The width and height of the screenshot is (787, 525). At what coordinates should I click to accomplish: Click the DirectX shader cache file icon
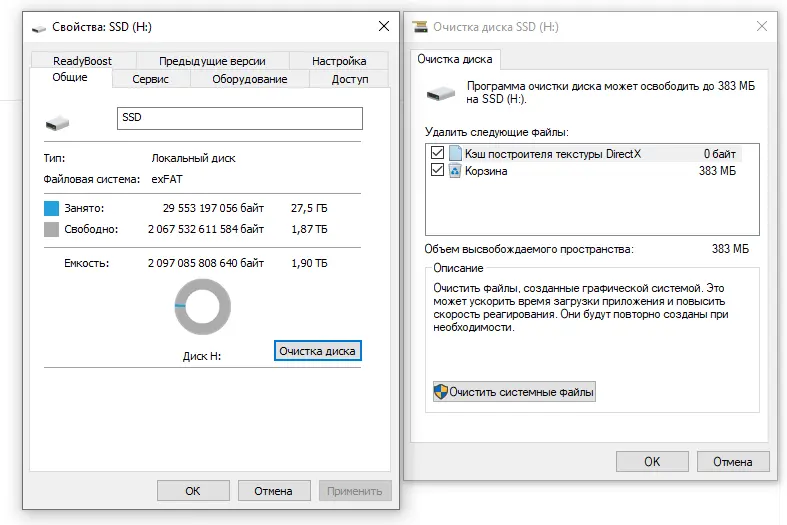click(x=456, y=154)
